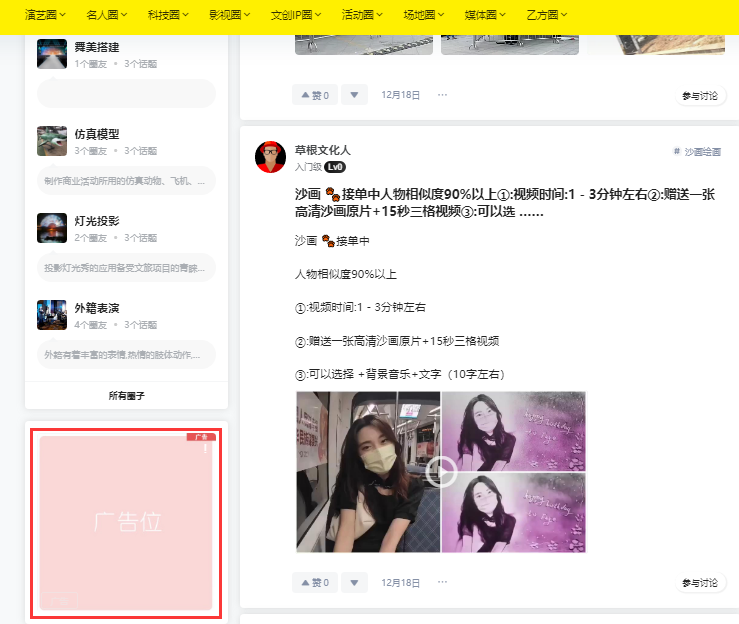Open the #沙画绘画 topic tag

(x=698, y=152)
